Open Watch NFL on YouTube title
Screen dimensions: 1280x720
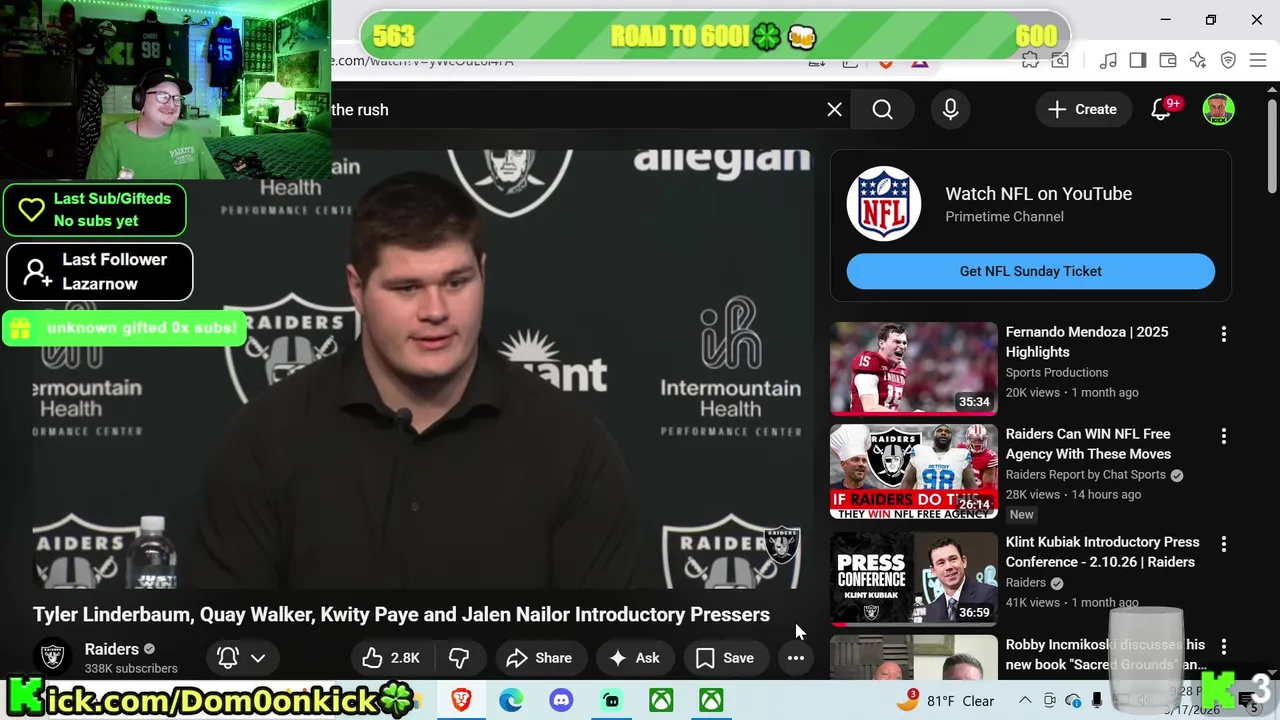click(x=1039, y=194)
